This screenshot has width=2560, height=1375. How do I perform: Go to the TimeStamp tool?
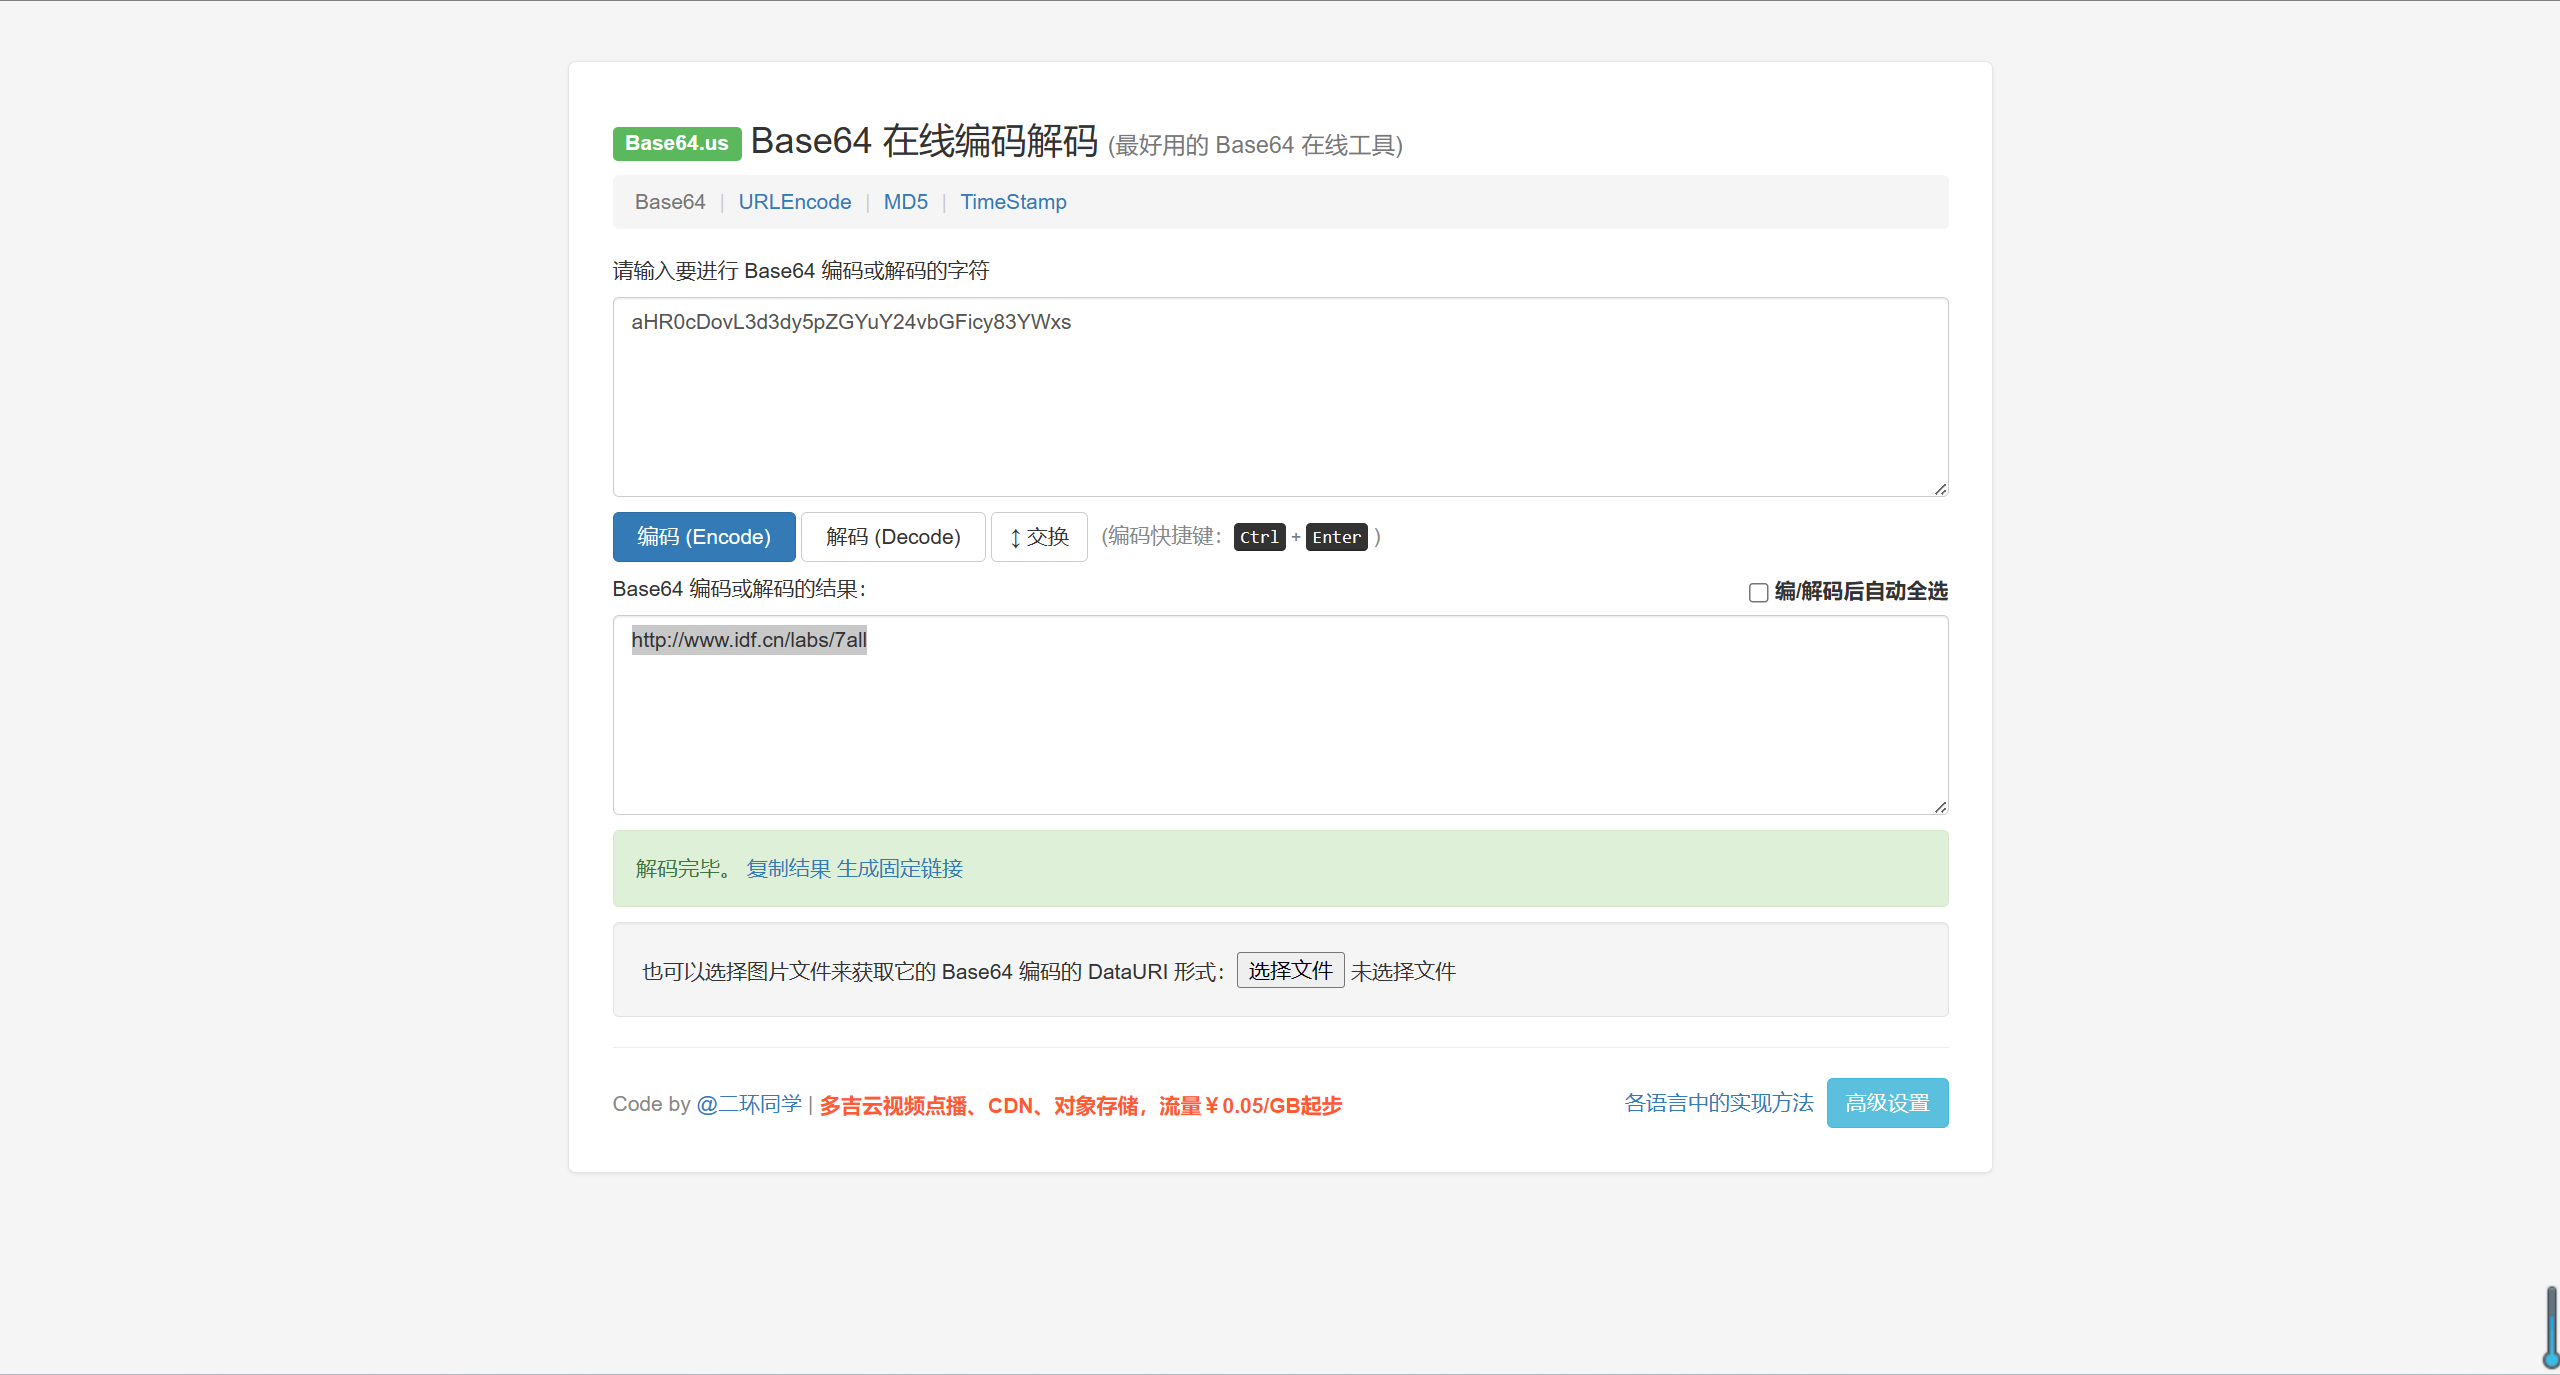(x=1013, y=202)
